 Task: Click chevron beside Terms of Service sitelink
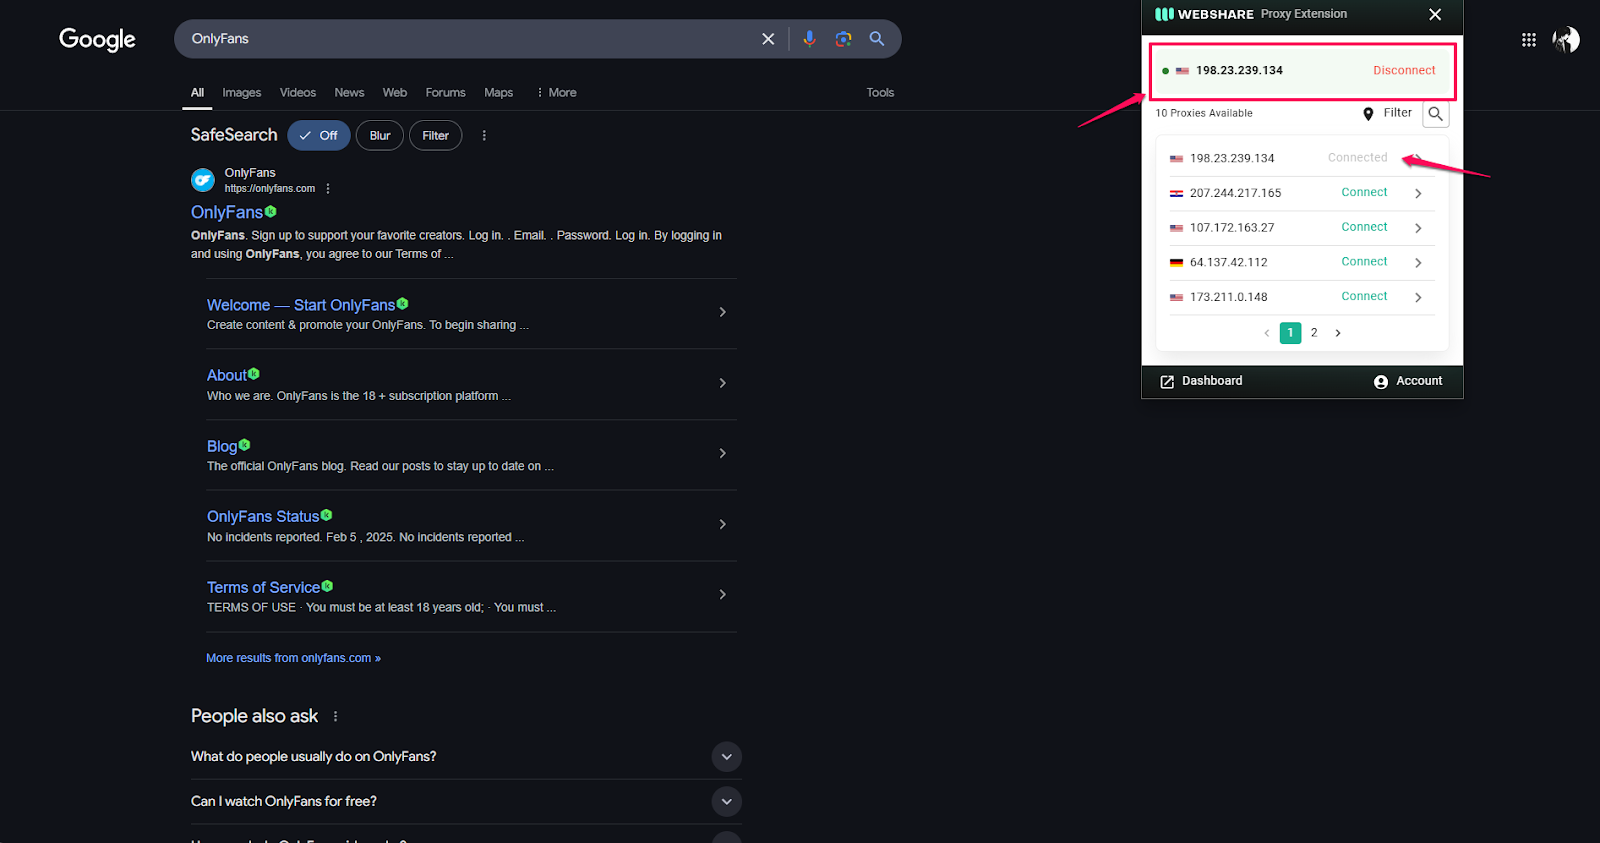722,594
